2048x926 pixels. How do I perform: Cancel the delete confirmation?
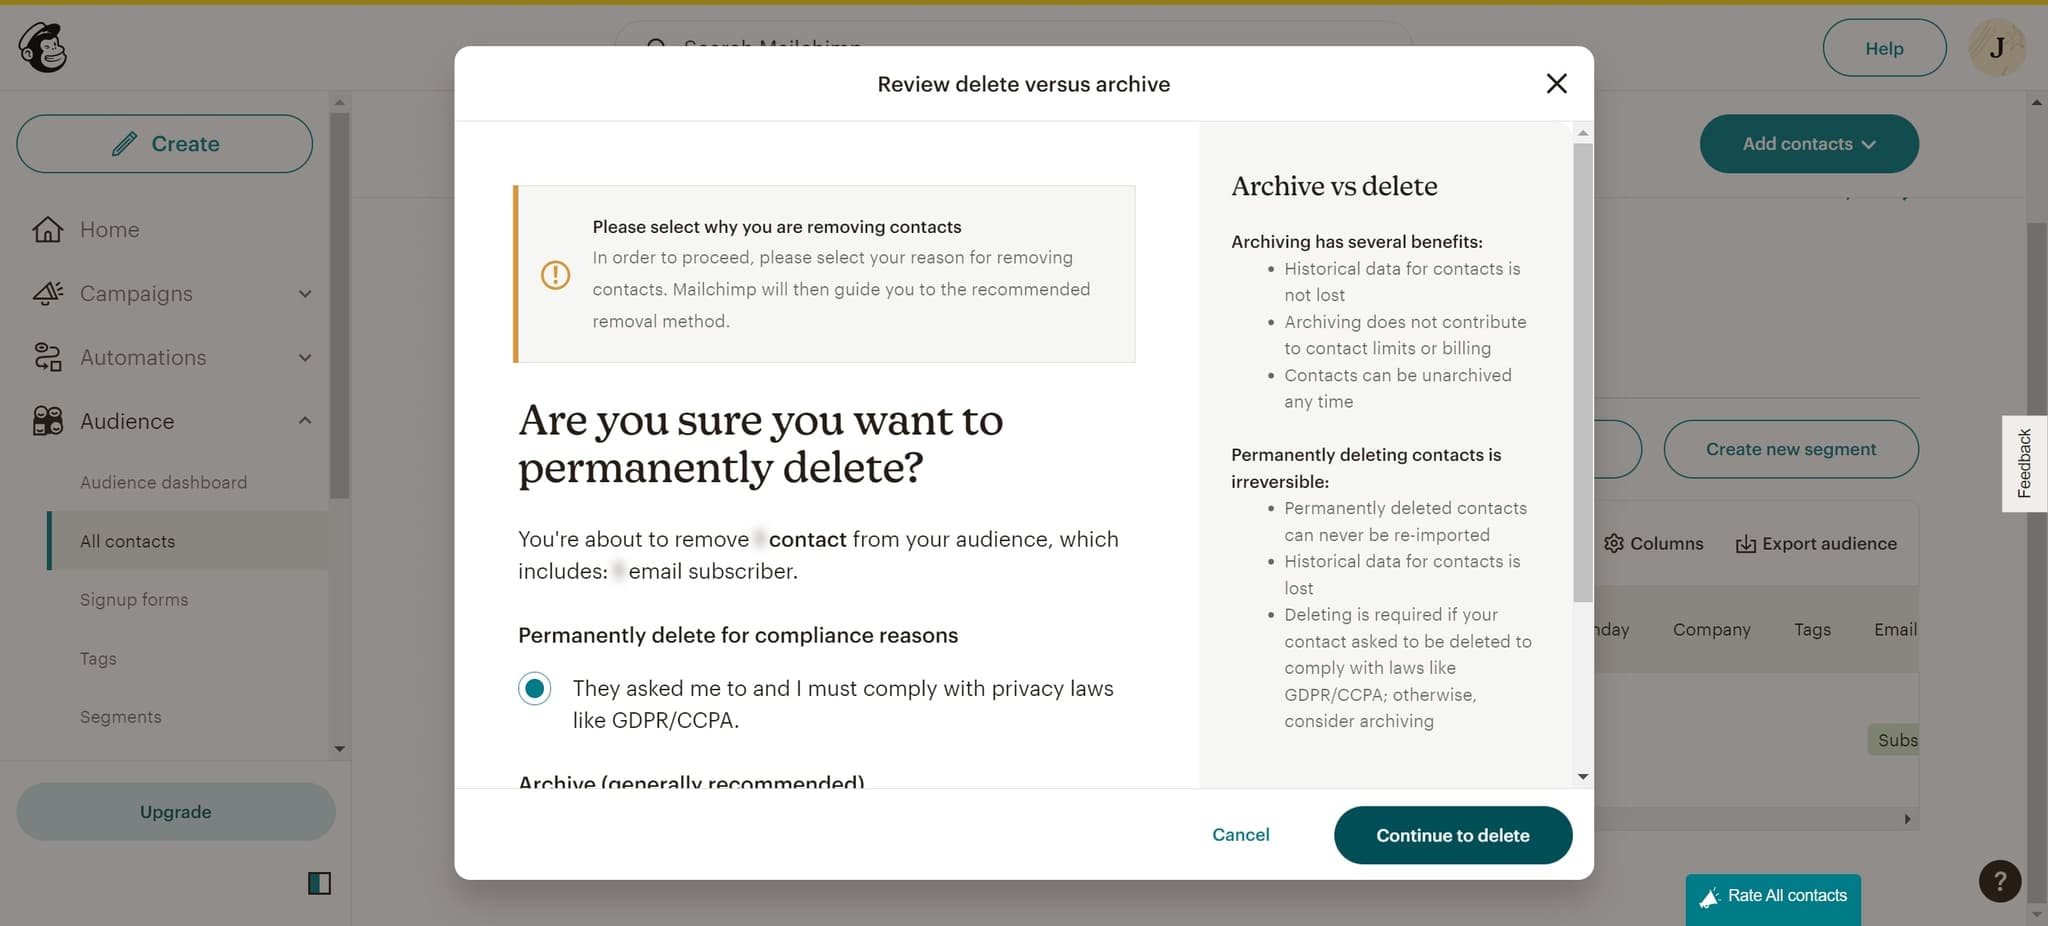(x=1240, y=835)
